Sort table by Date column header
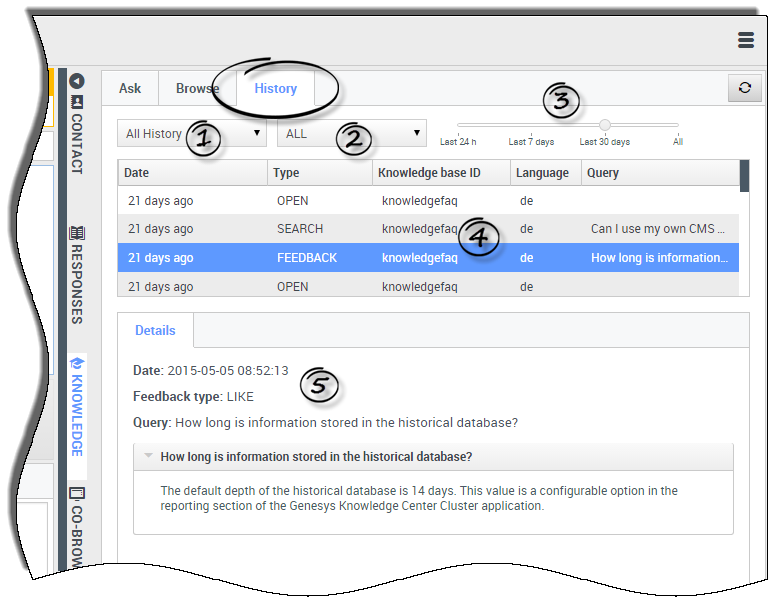This screenshot has height=597, width=768. tap(192, 173)
